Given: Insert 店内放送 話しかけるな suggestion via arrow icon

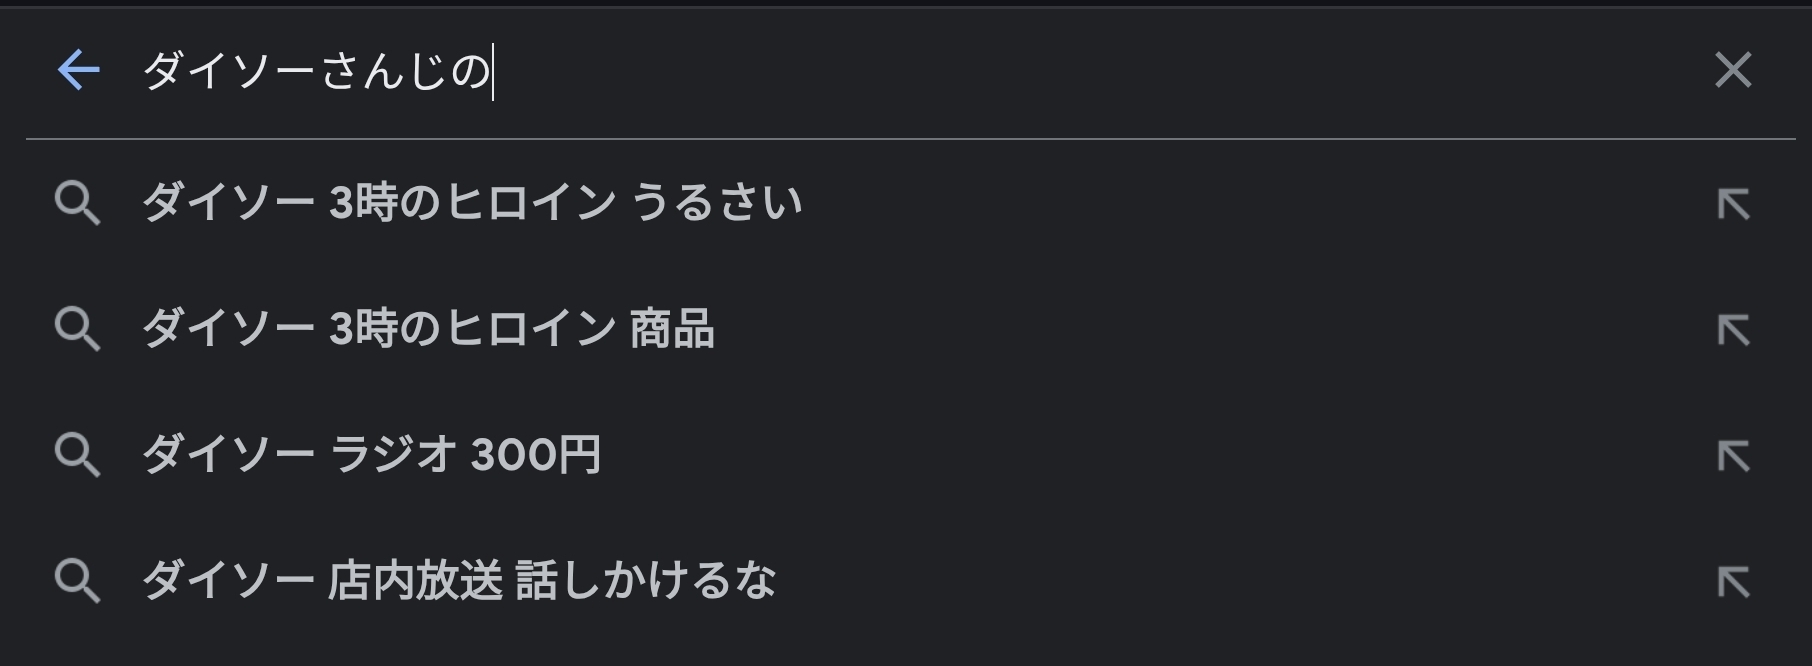Looking at the screenshot, I should (x=1733, y=582).
